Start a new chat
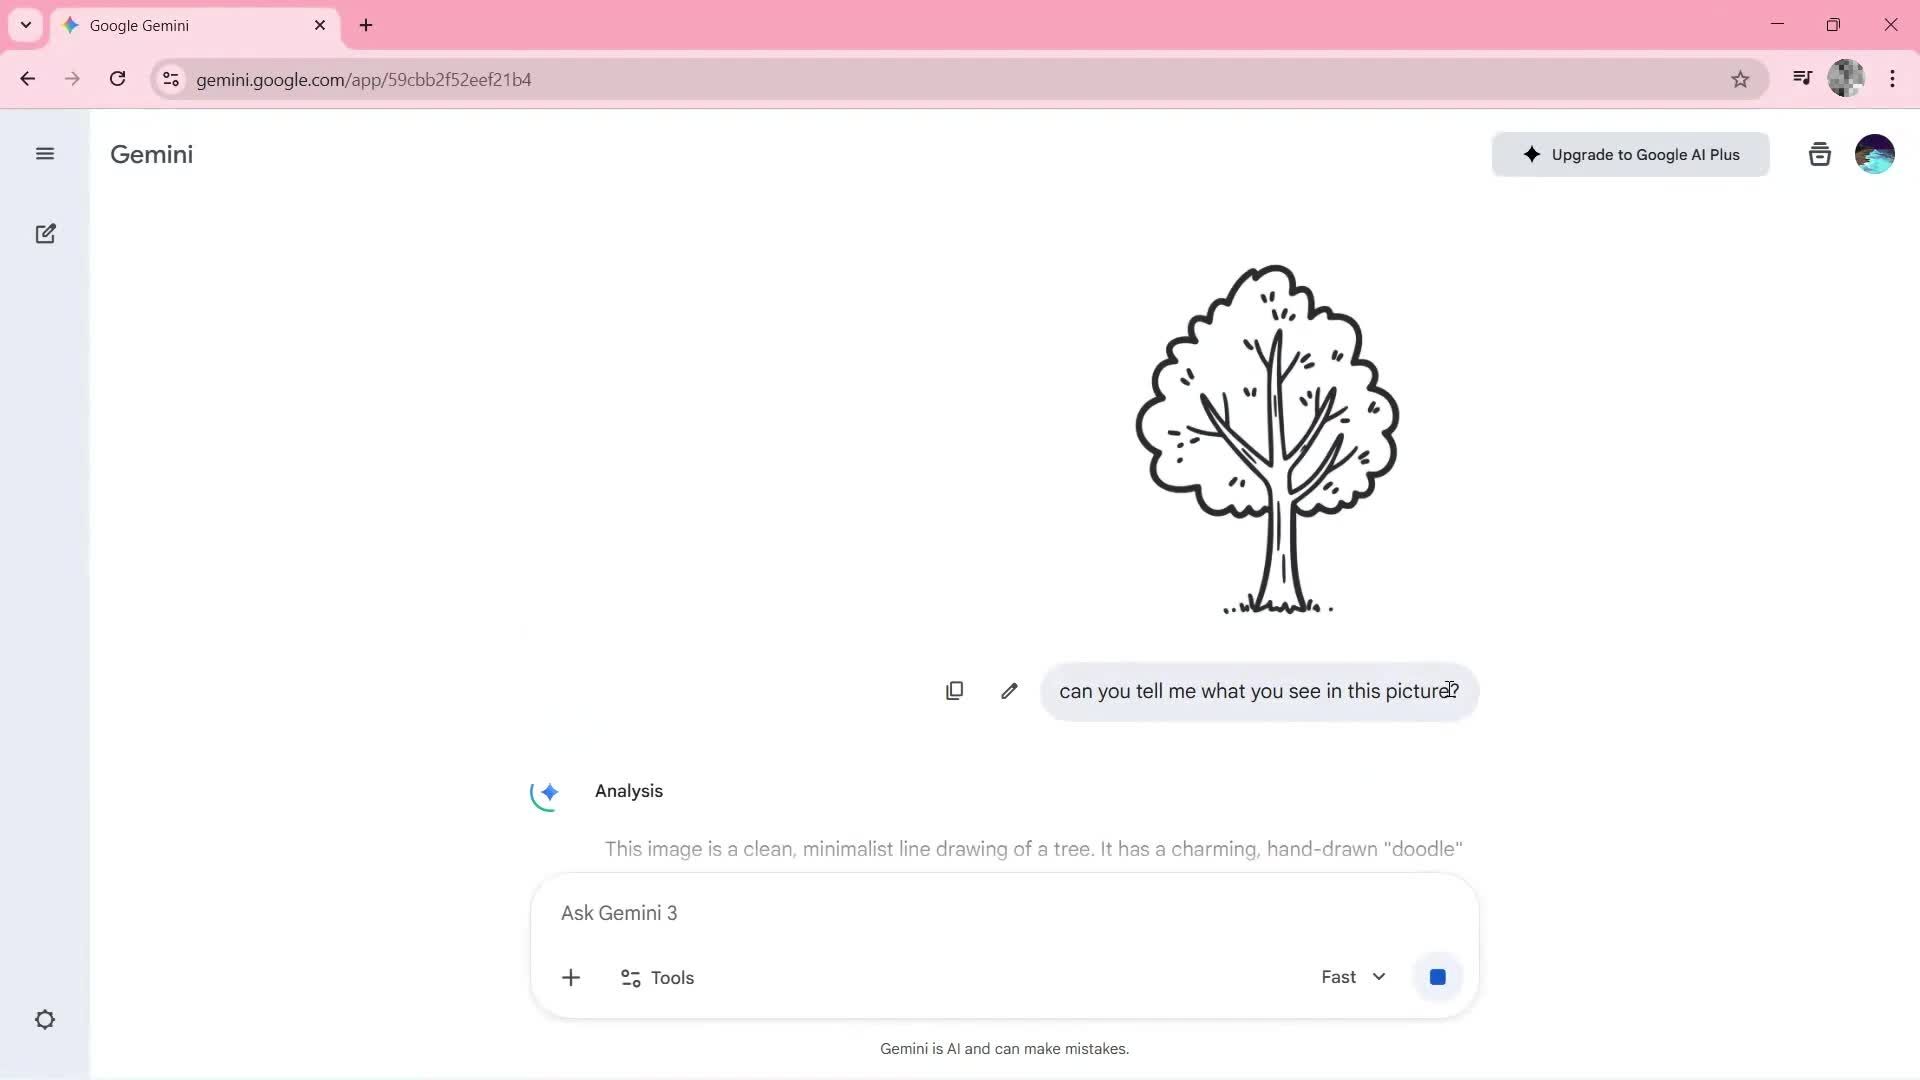Image resolution: width=1920 pixels, height=1080 pixels. (x=45, y=233)
